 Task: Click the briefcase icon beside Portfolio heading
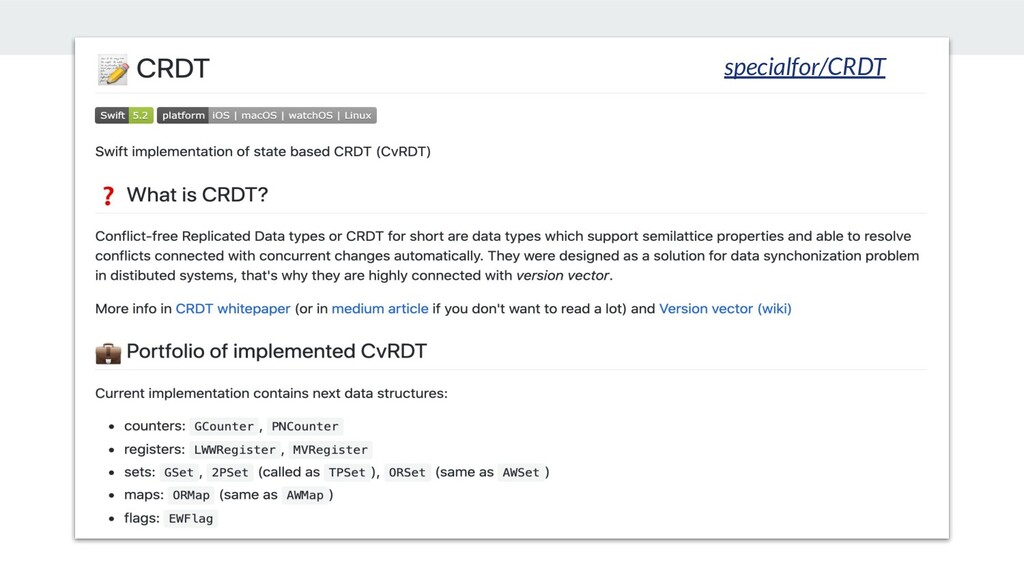108,353
